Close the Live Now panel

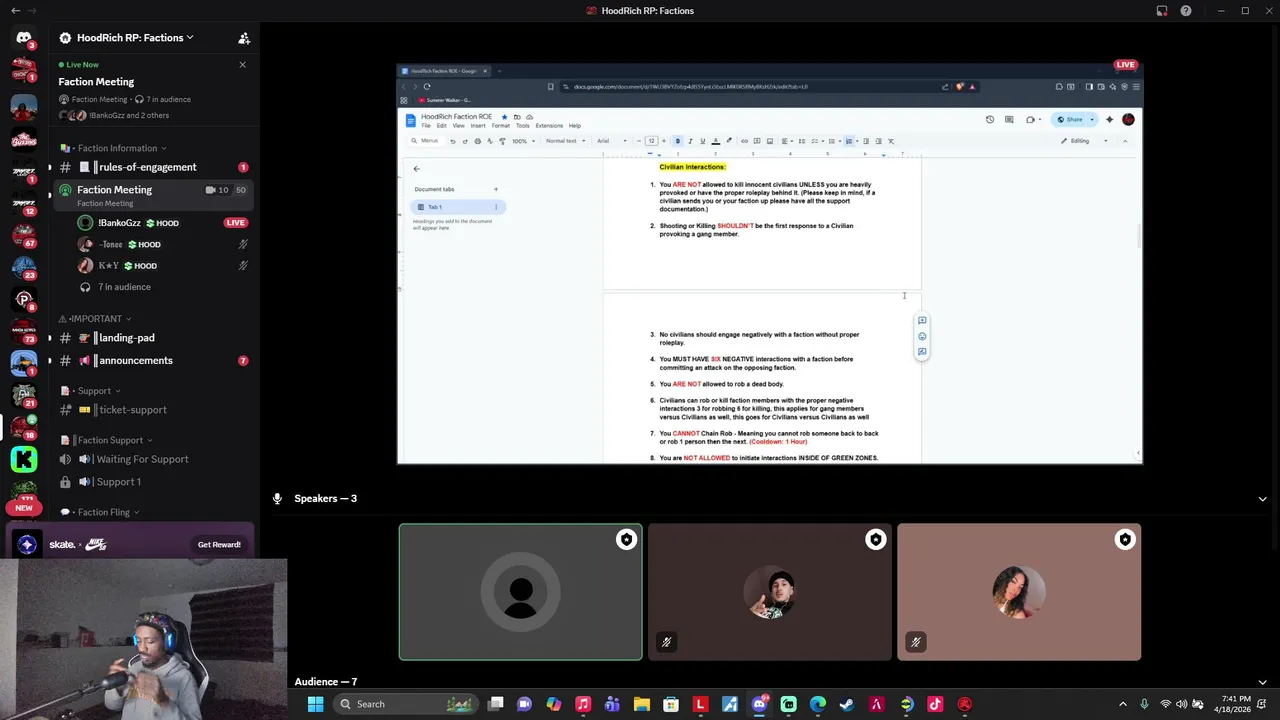point(242,65)
